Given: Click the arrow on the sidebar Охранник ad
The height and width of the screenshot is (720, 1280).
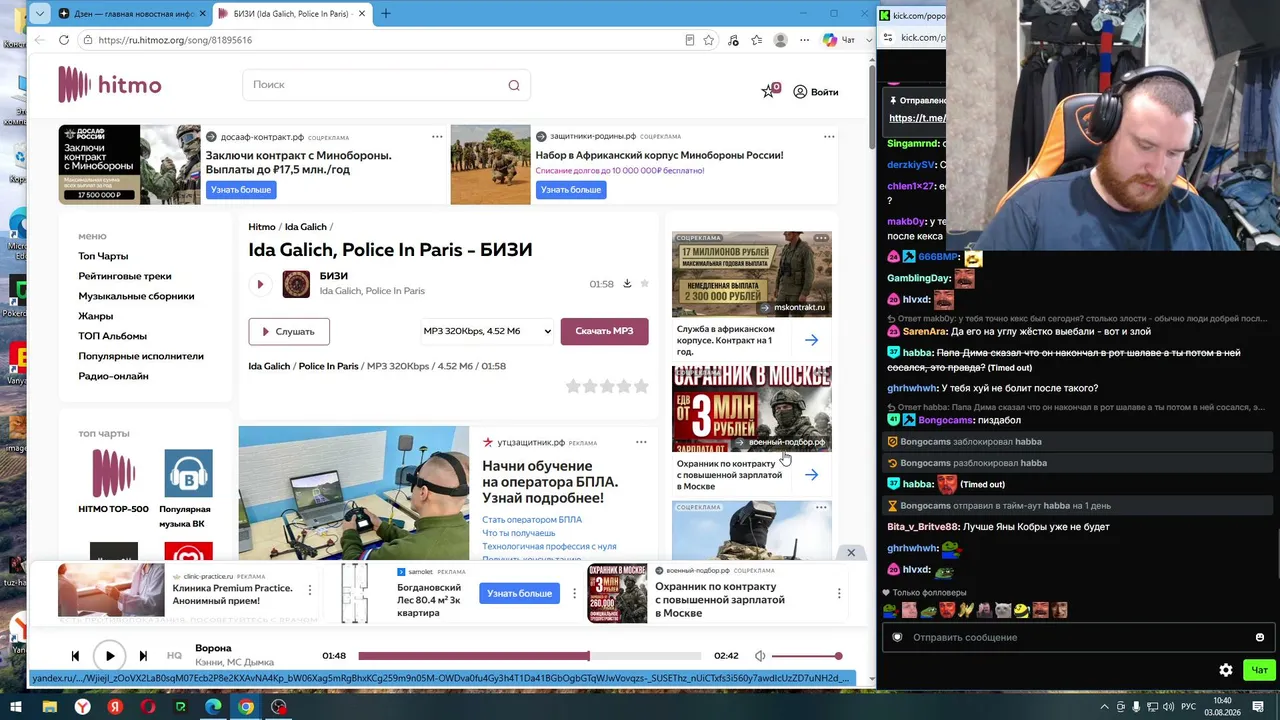Looking at the screenshot, I should click(811, 475).
